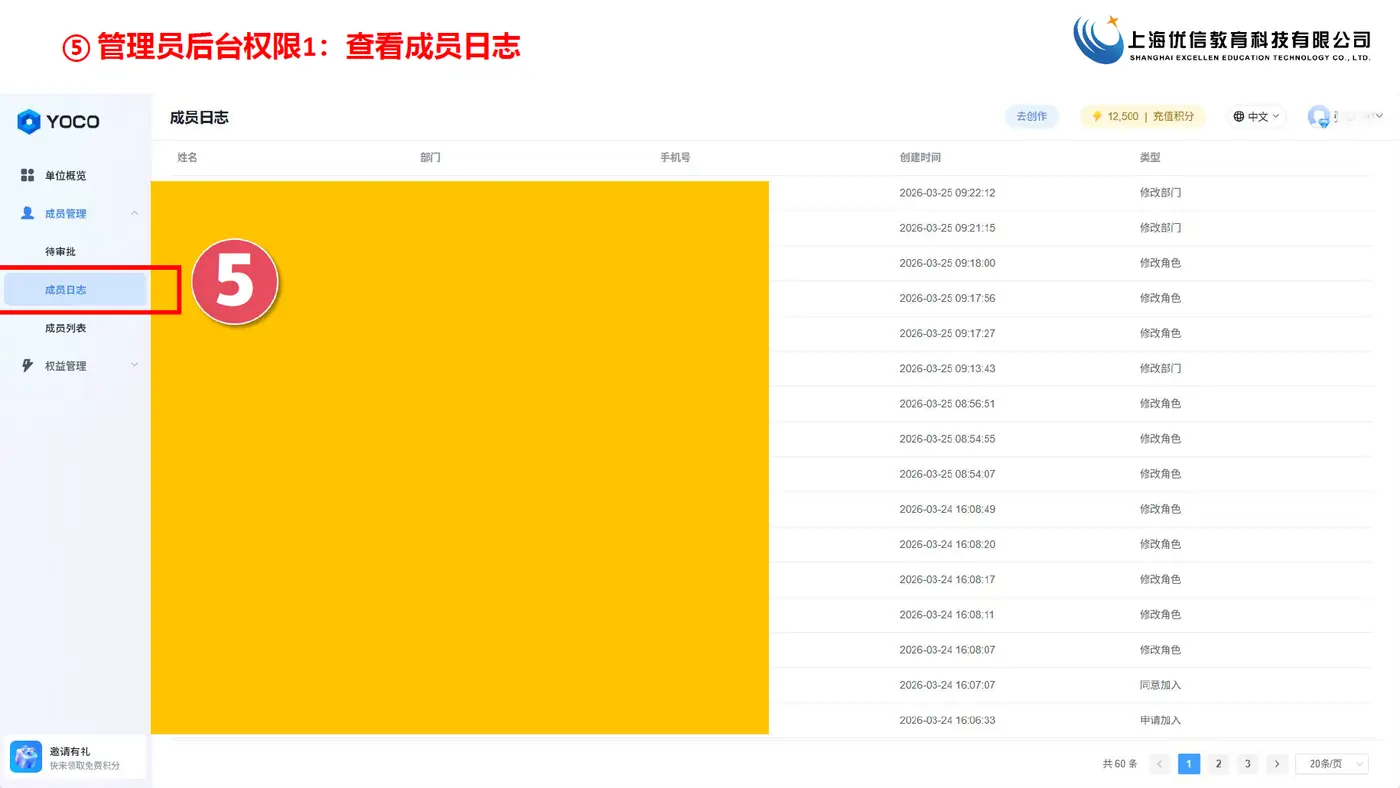
Task: Expand the 权益管理 menu chevron
Action: [135, 366]
